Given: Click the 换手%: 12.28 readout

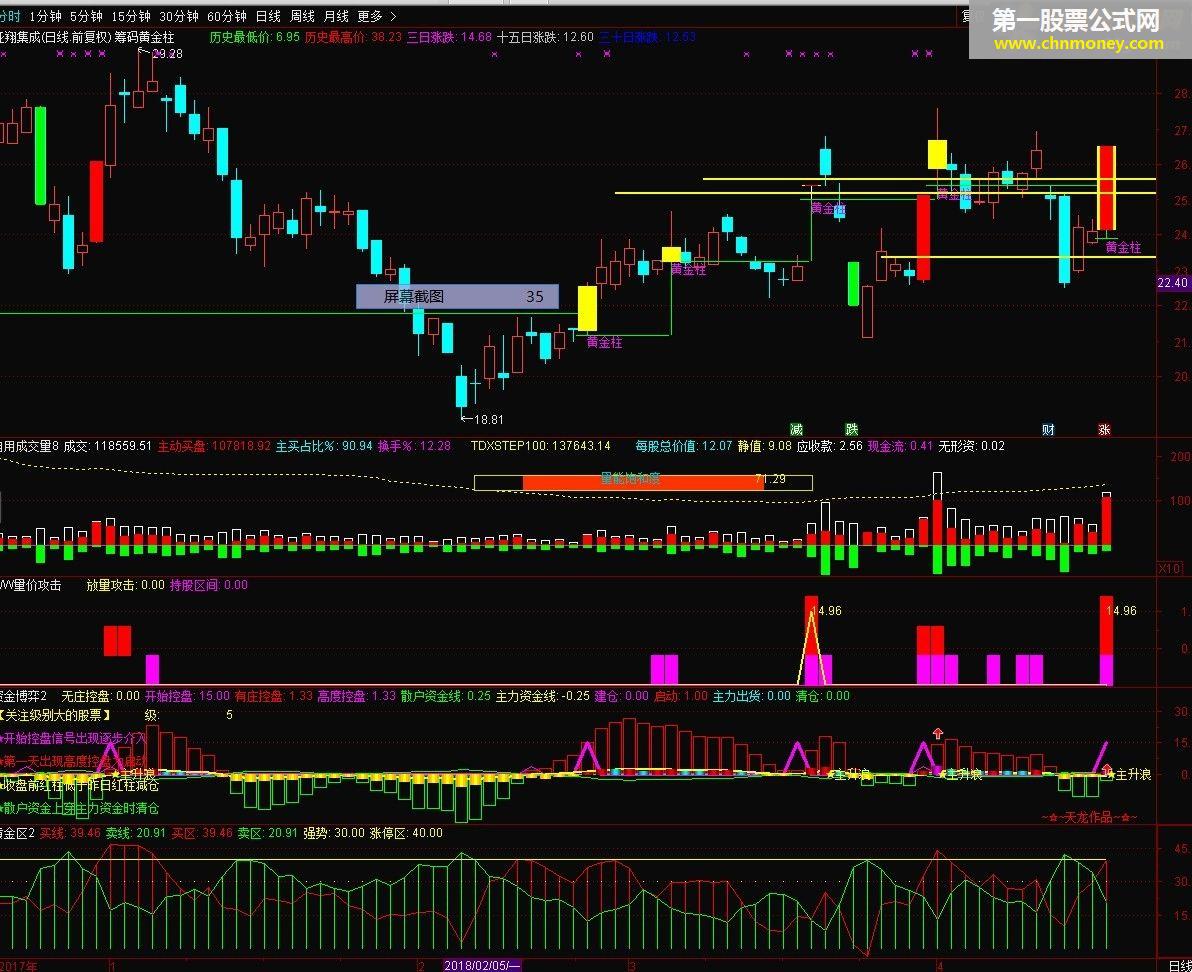Looking at the screenshot, I should pos(414,446).
